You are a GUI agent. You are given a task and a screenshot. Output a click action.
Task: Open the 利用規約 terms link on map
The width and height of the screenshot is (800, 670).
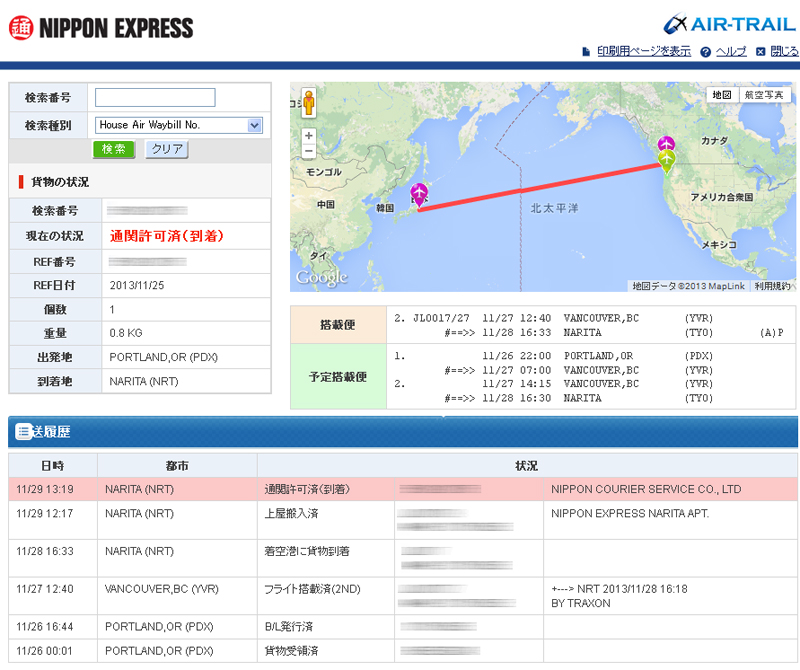[x=772, y=286]
